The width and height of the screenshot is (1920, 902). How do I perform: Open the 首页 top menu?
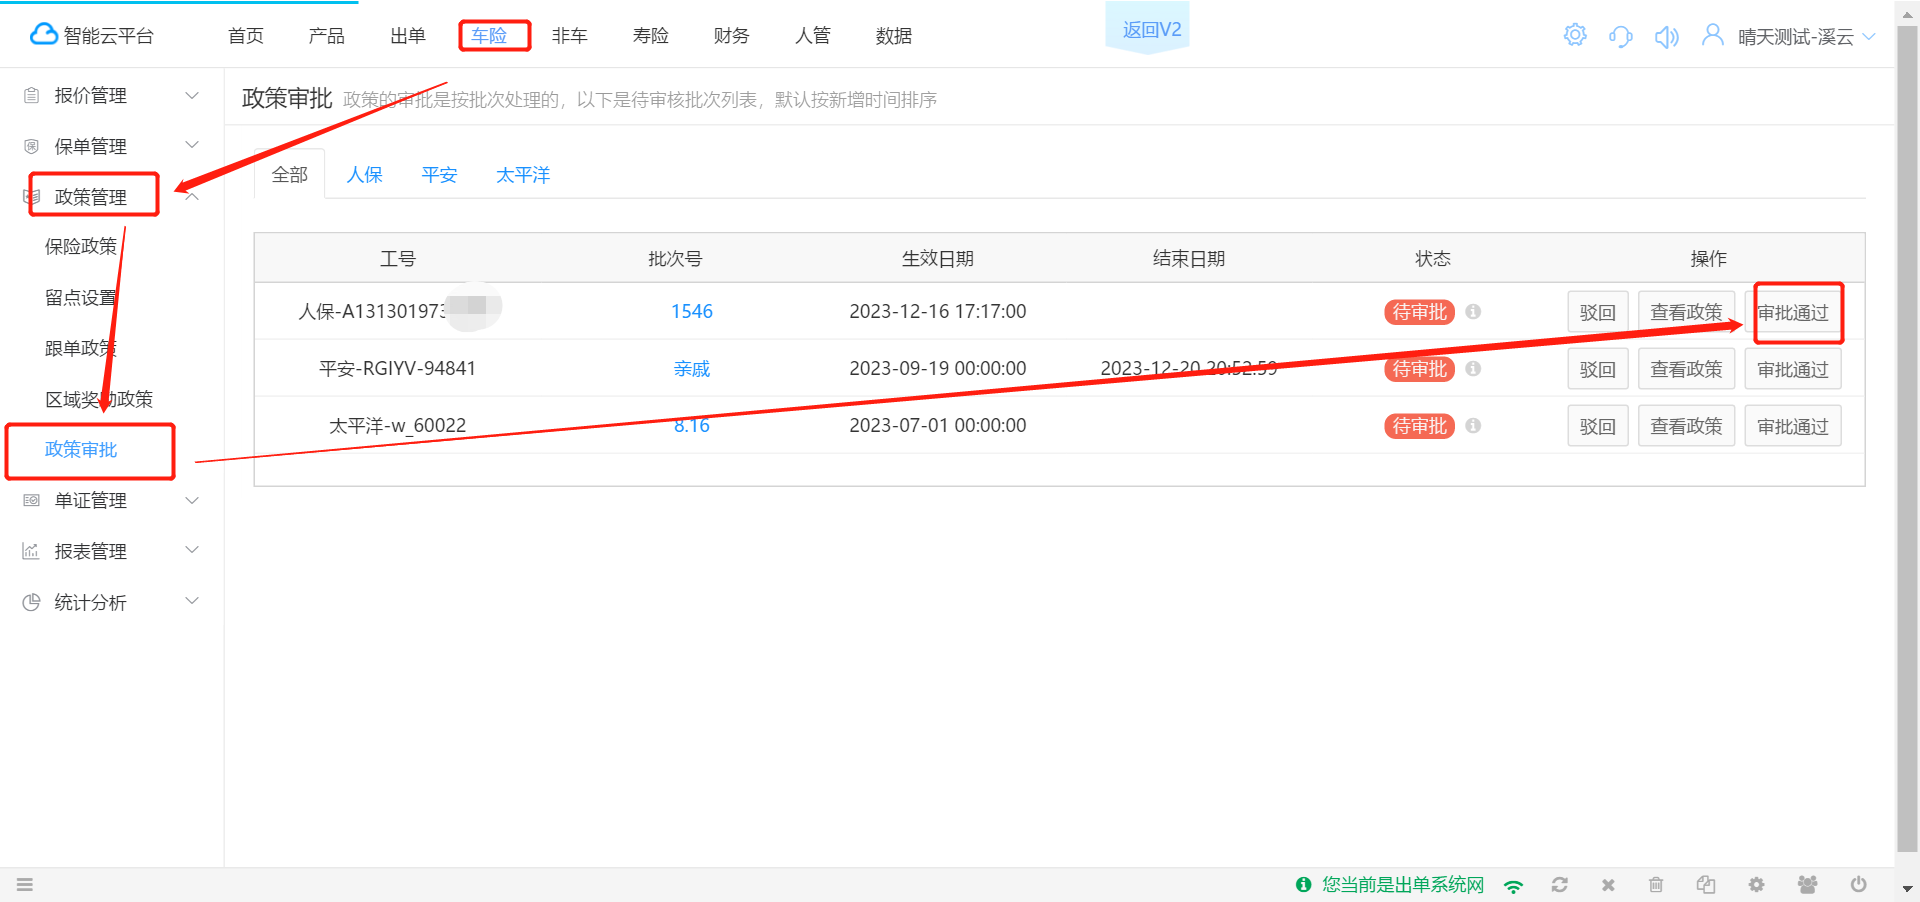click(246, 36)
